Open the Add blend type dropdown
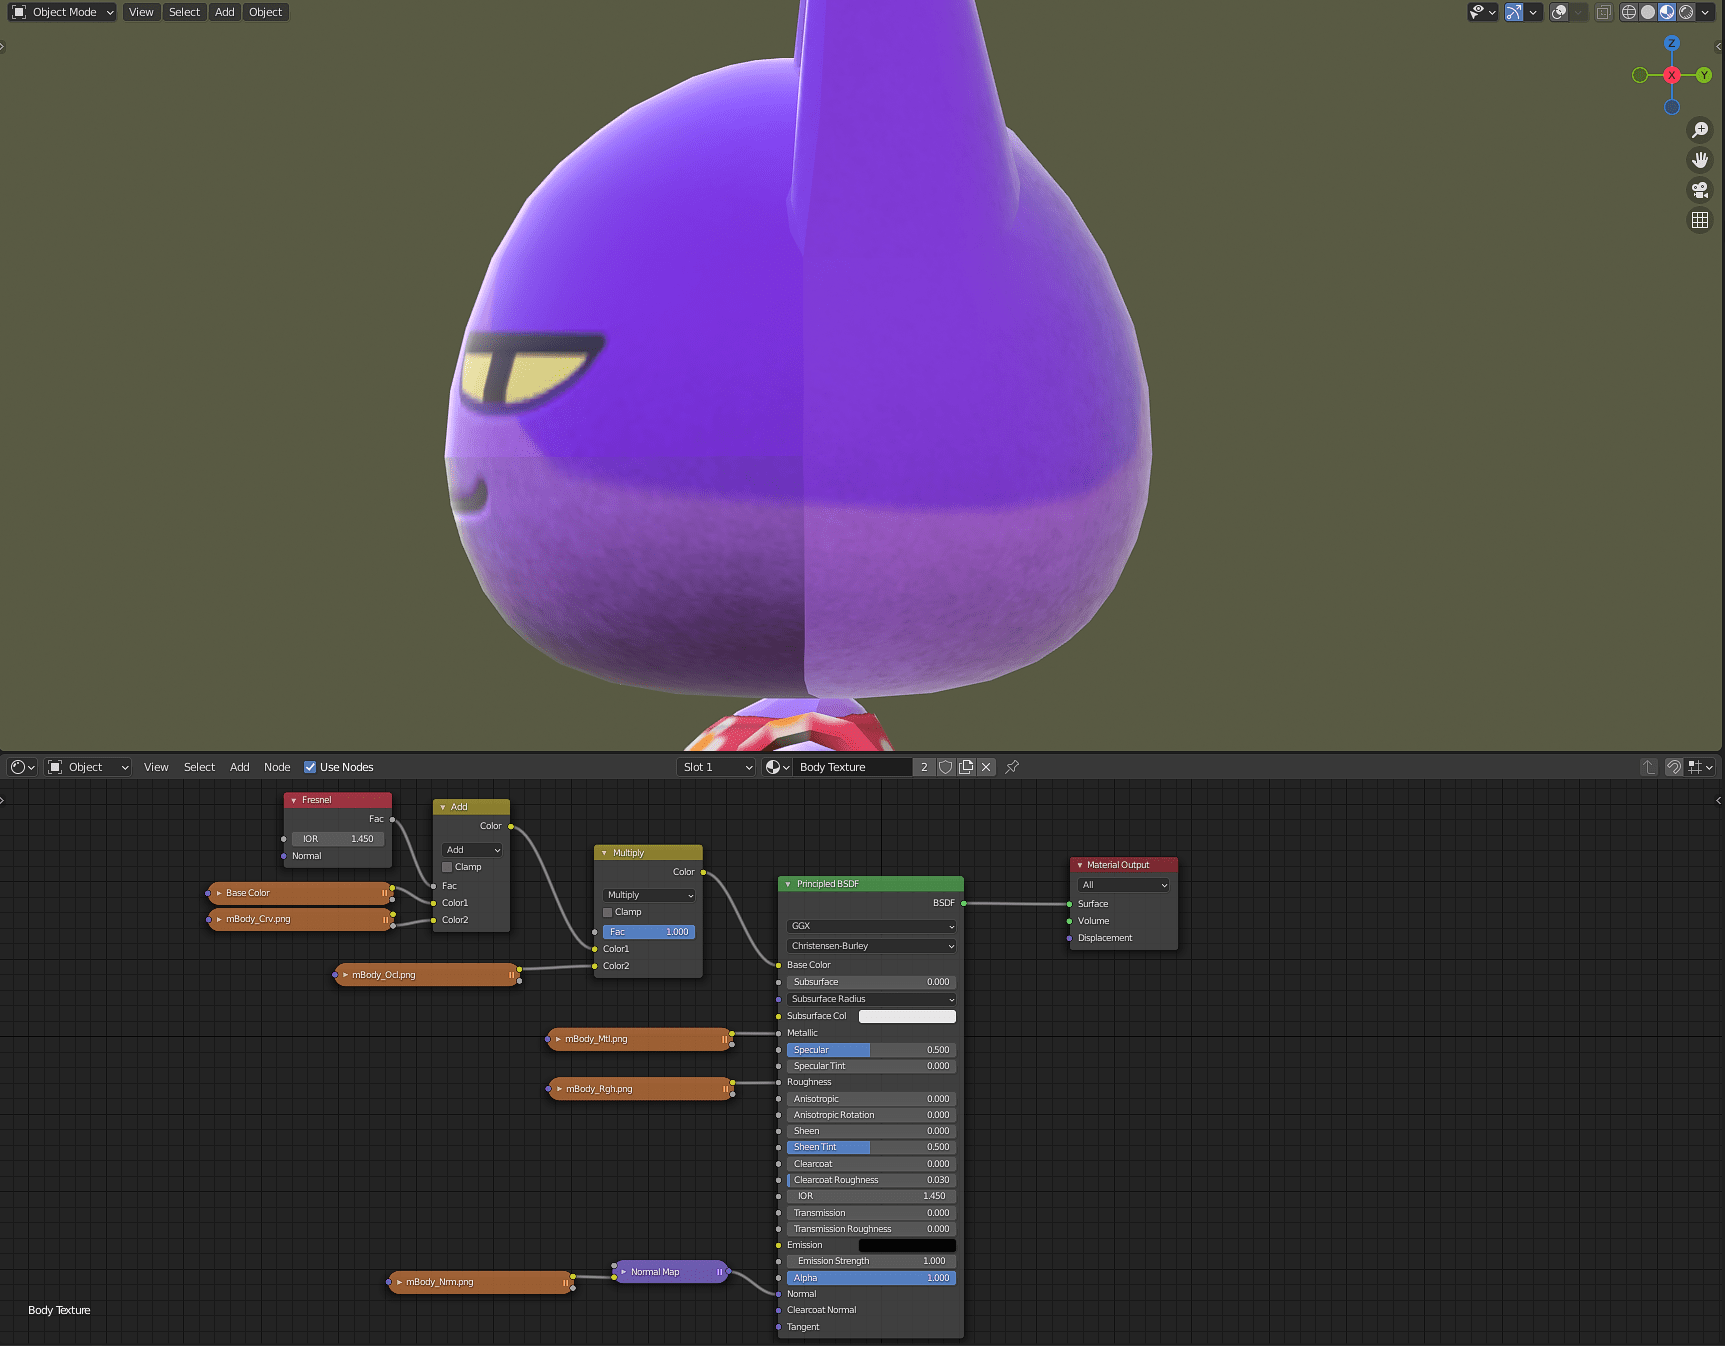This screenshot has width=1725, height=1346. (472, 850)
